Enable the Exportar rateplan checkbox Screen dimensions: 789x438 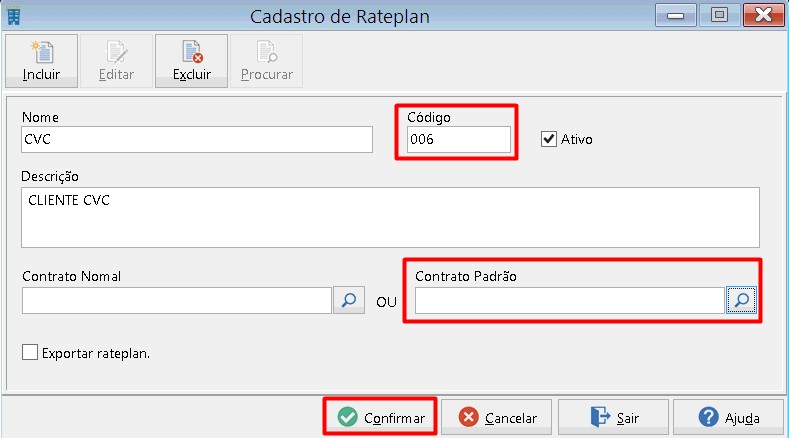30,352
